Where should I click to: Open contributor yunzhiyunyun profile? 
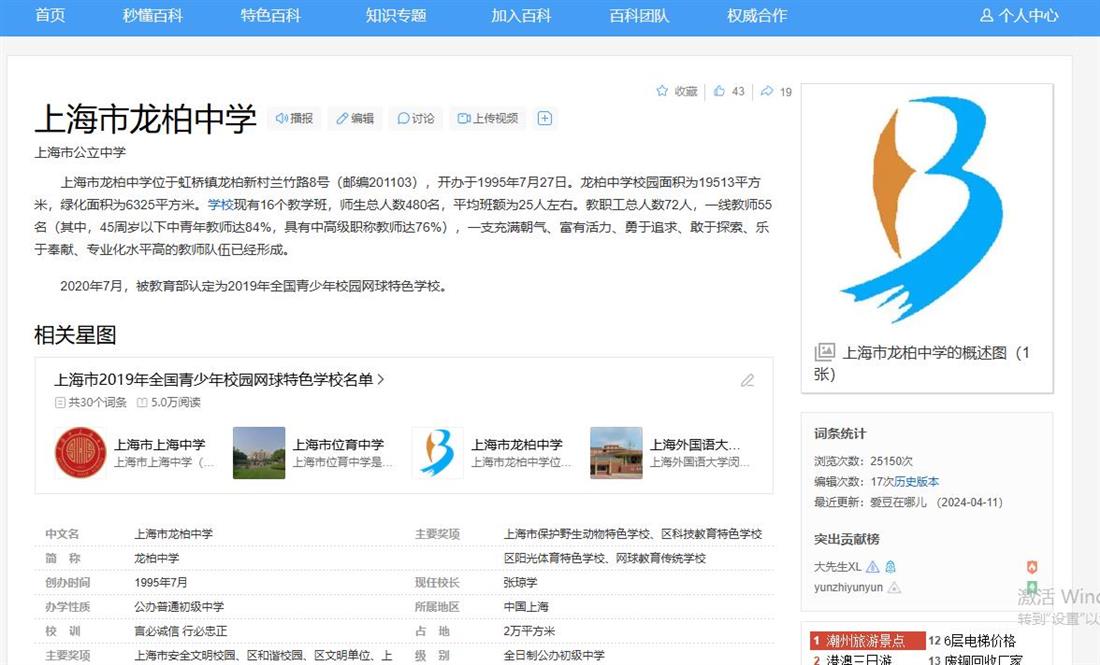tap(848, 588)
